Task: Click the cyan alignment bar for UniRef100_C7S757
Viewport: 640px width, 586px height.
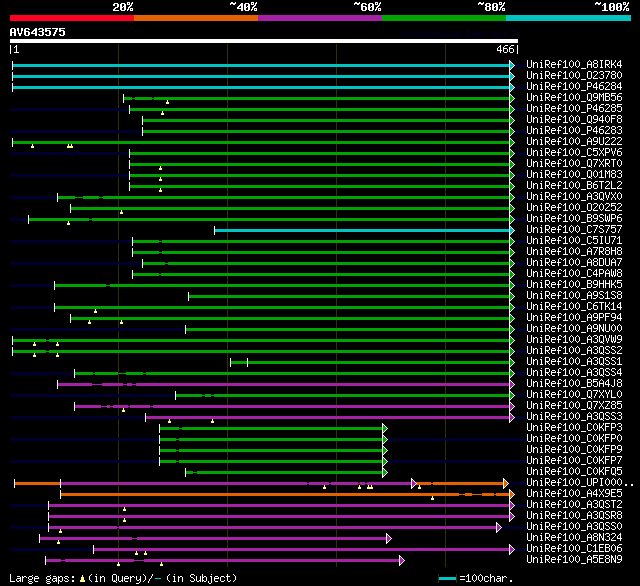Action: [x=362, y=231]
